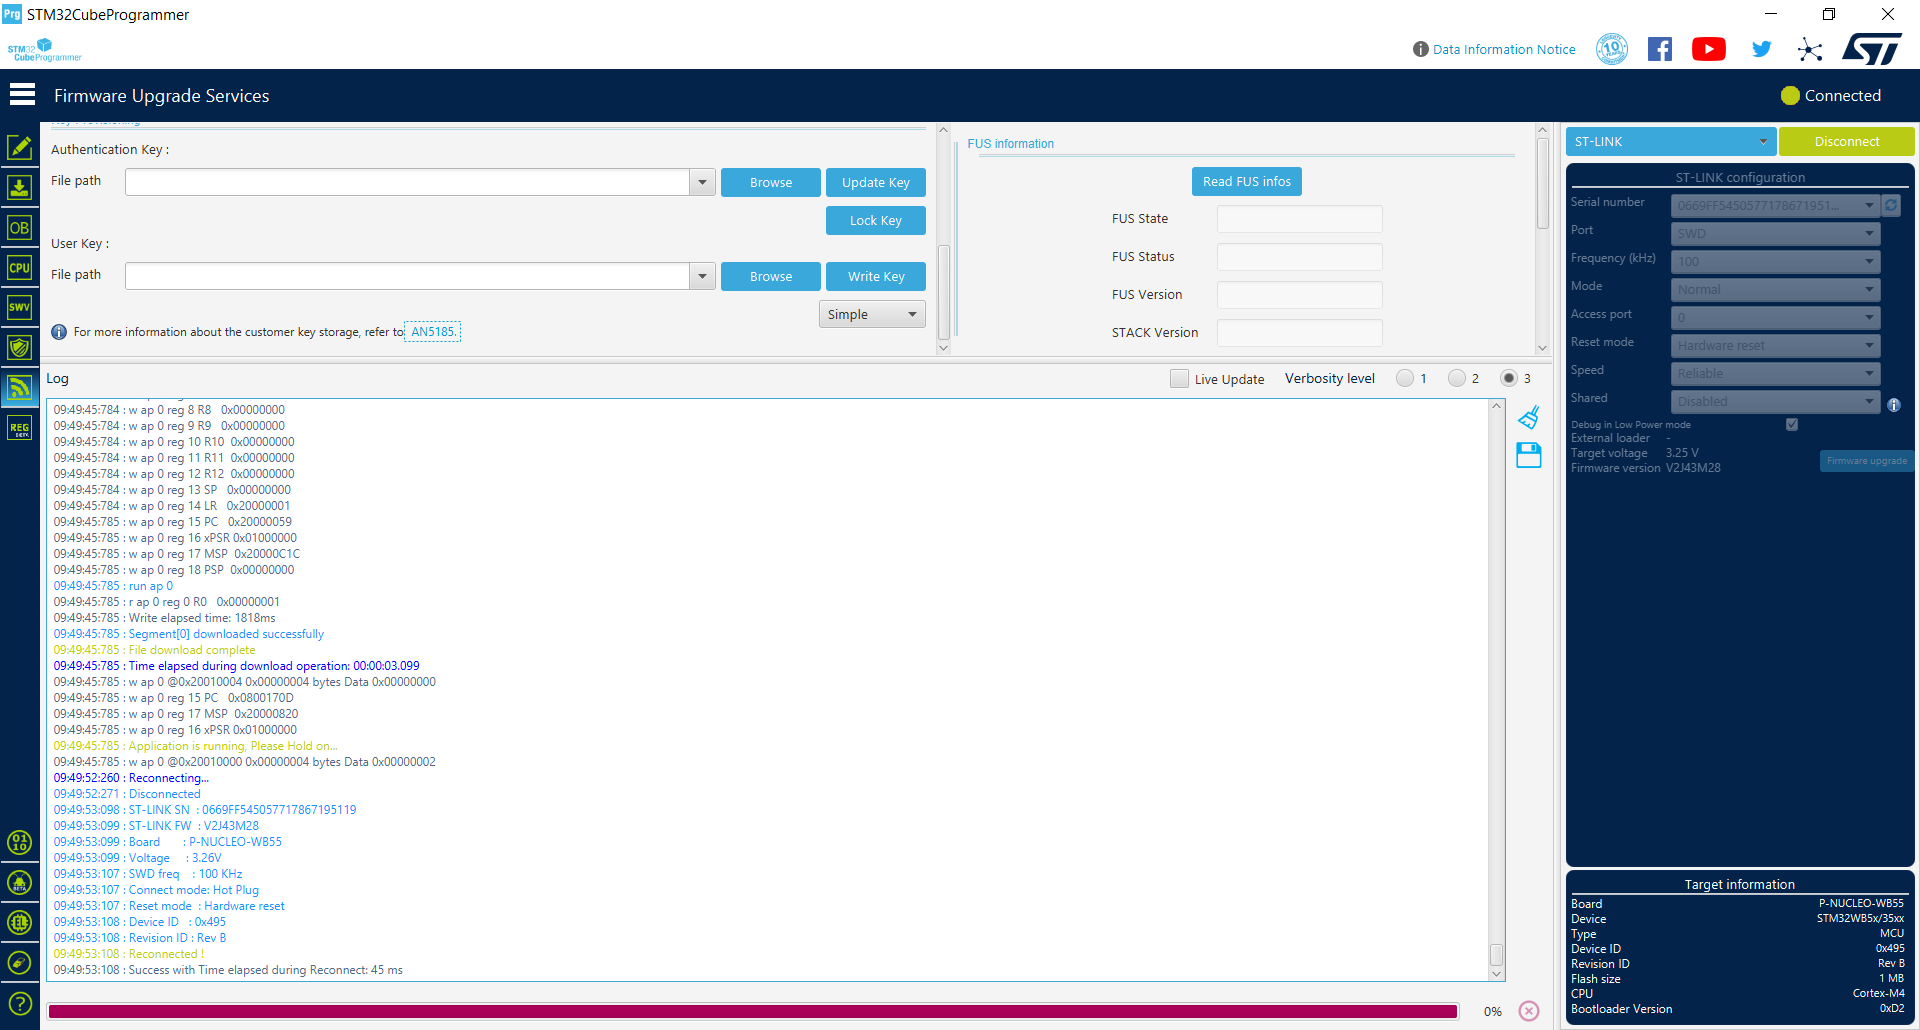Open the security shield panel
The height and width of the screenshot is (1030, 1920).
[x=20, y=347]
